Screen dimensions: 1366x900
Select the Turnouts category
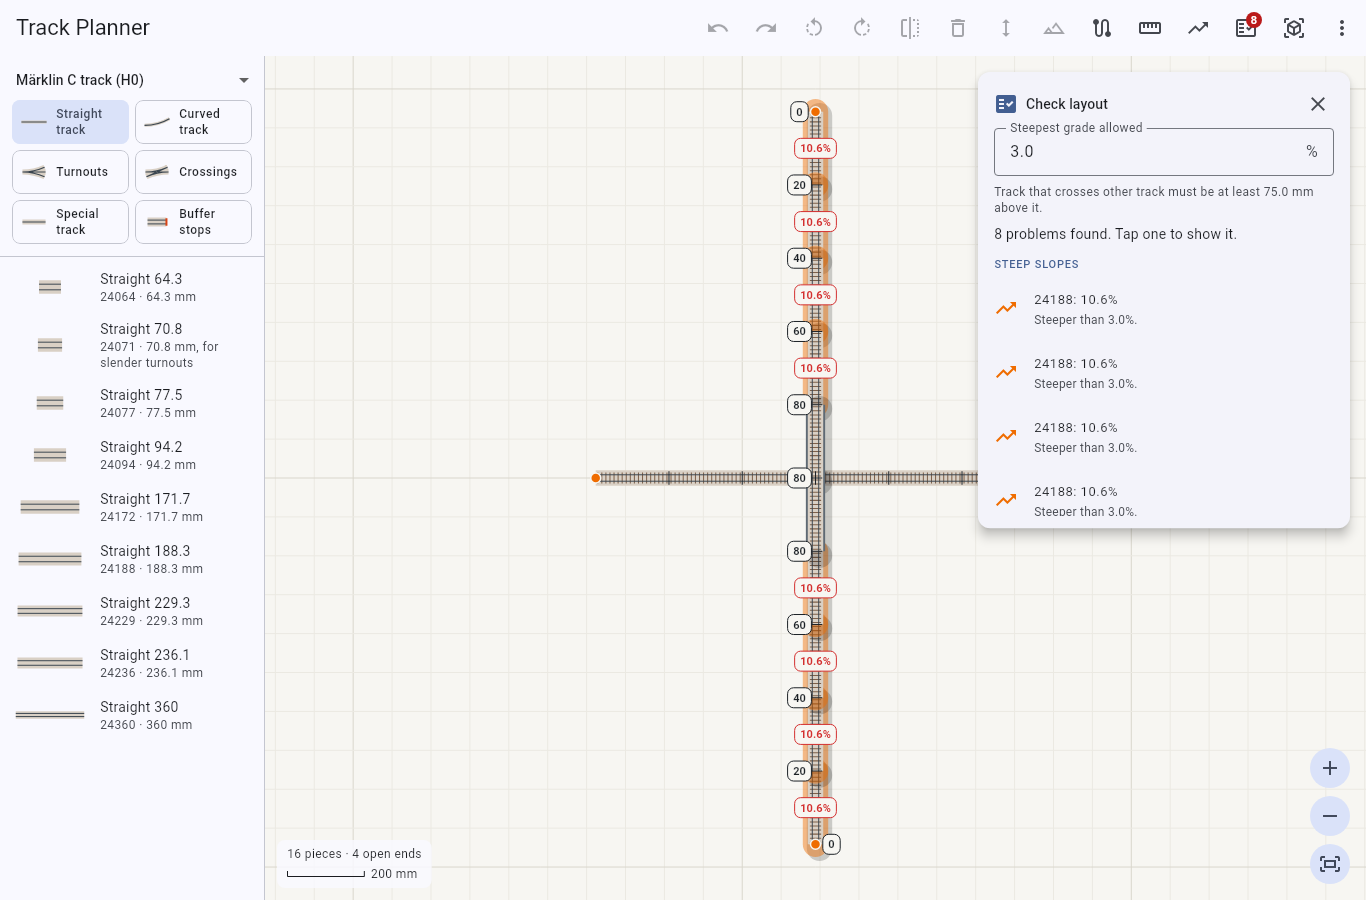click(70, 172)
